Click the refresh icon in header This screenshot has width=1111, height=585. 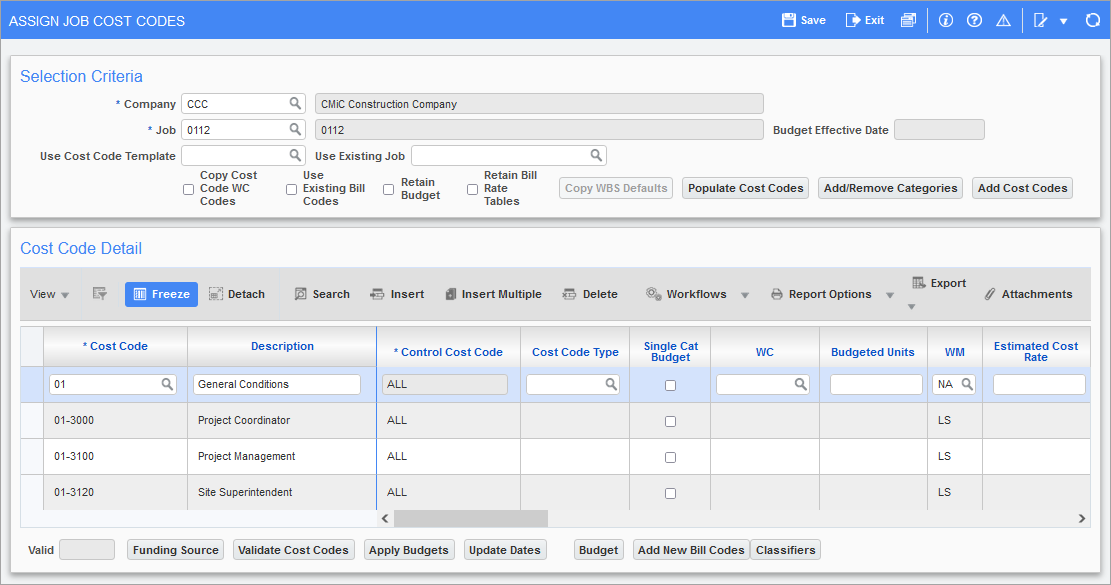1093,20
